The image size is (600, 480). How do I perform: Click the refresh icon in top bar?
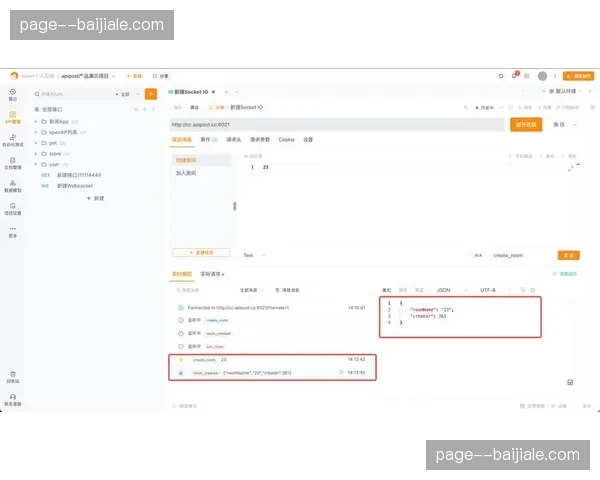pos(501,76)
